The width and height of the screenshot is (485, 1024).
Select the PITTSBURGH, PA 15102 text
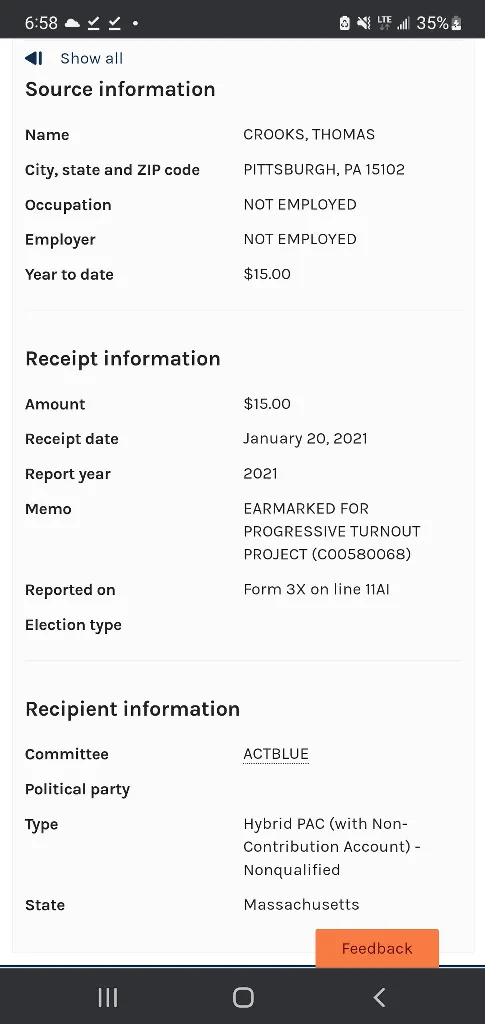324,170
